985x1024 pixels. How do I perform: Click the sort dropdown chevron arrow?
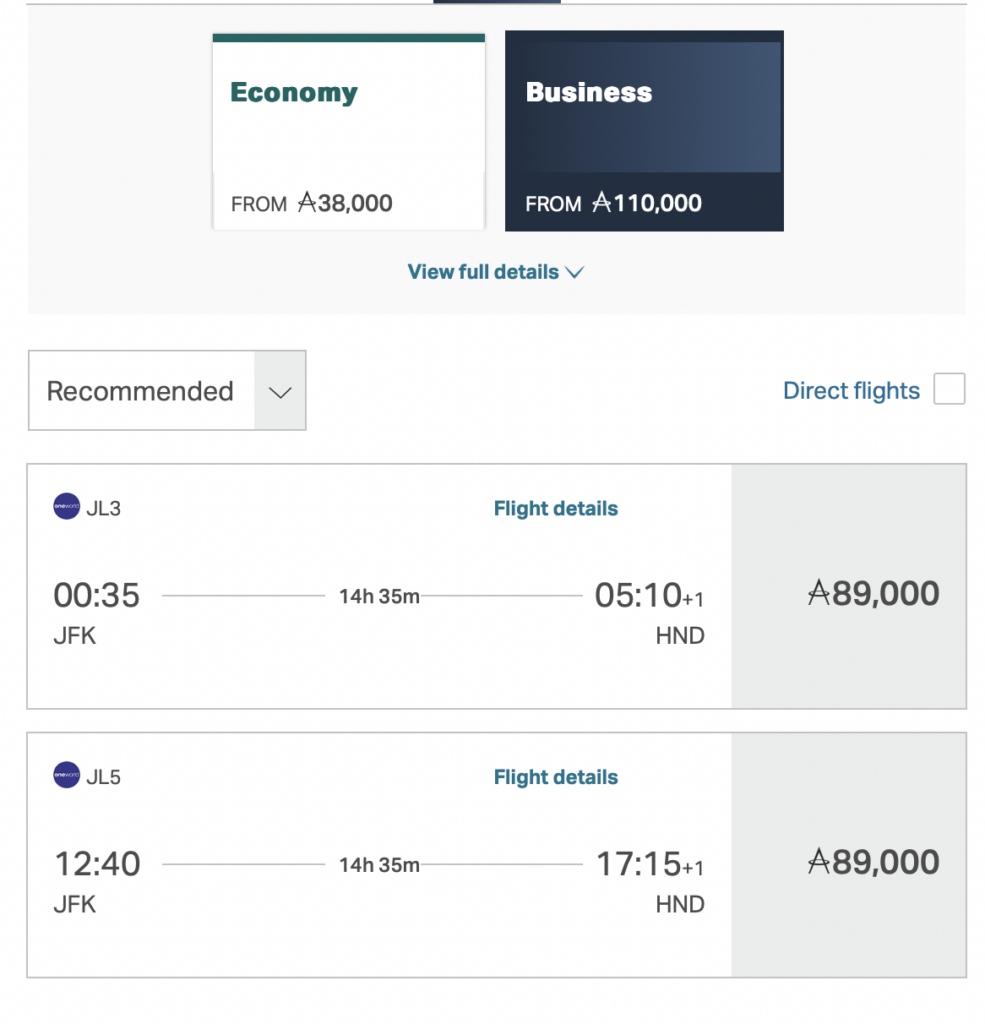click(280, 391)
